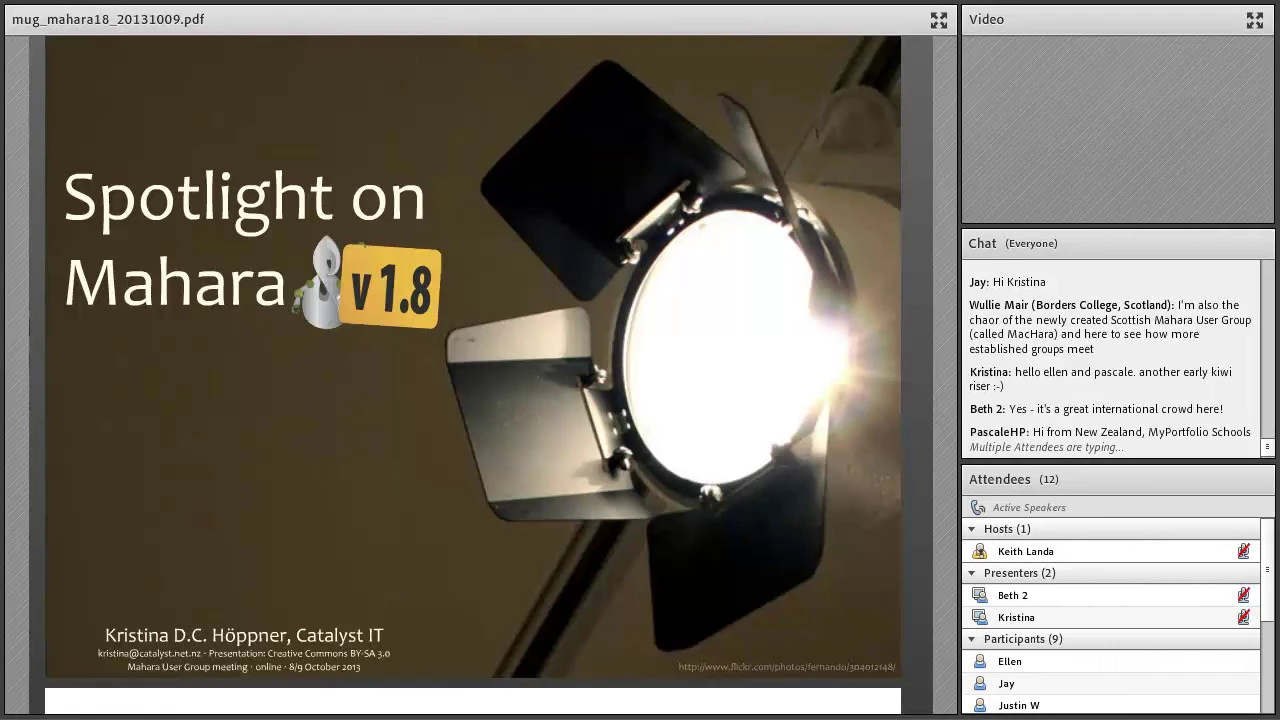
Task: Click 'Multiple Attendees are typing...' status
Action: point(1046,448)
